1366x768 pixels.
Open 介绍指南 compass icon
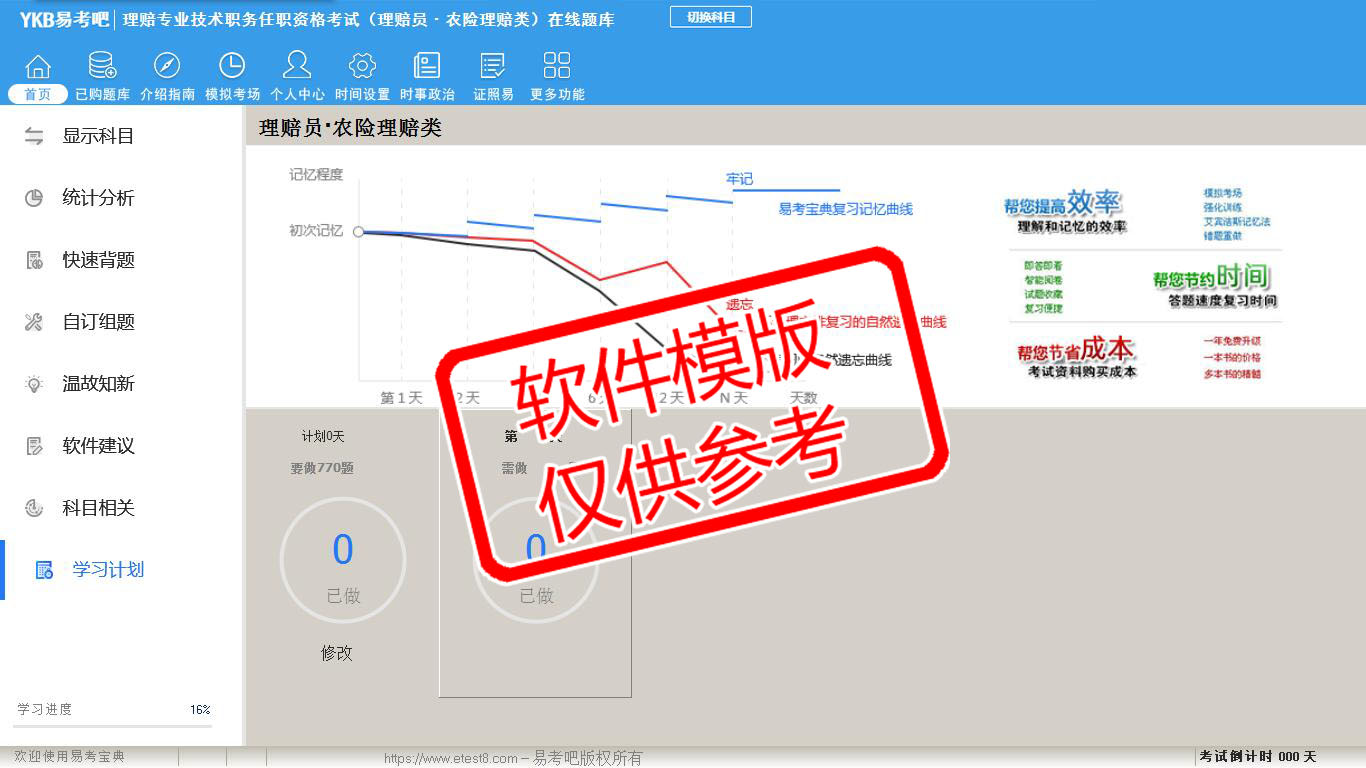167,67
